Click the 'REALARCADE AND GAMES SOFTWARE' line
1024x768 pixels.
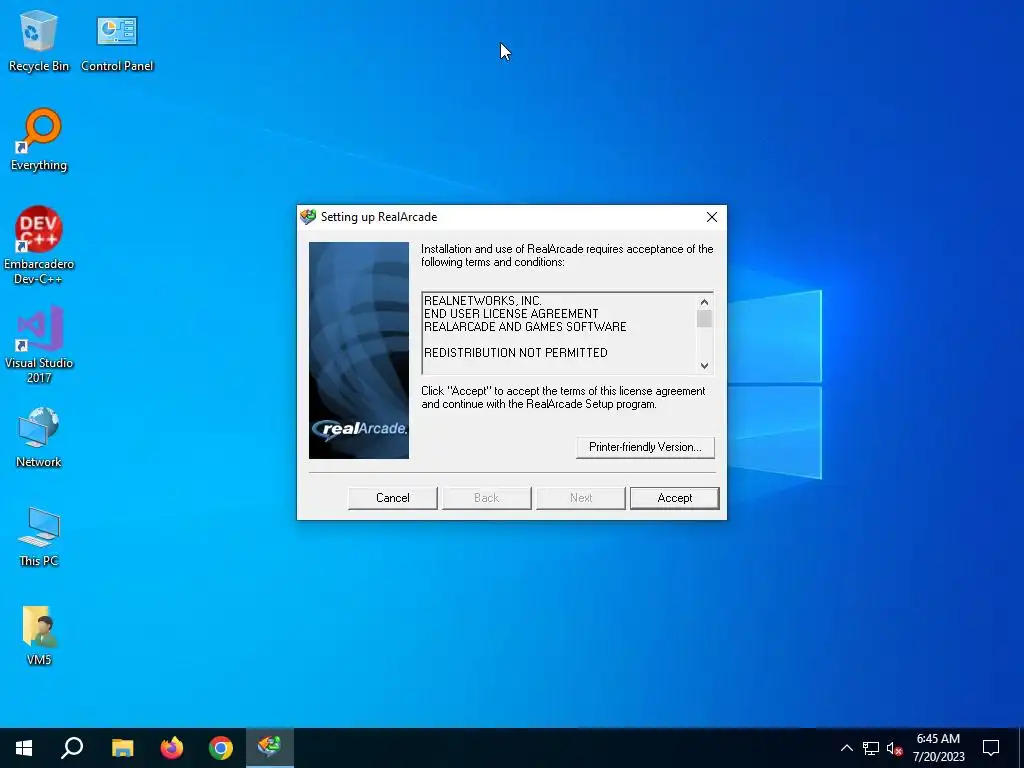(526, 327)
